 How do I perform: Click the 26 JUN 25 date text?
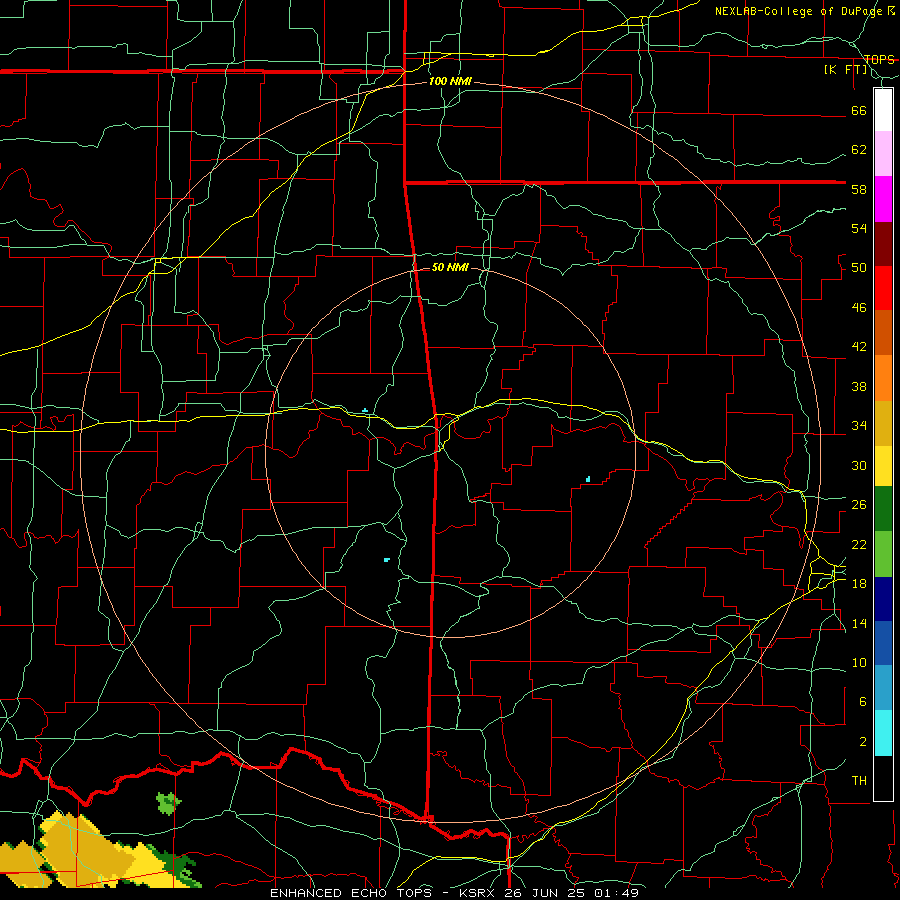[544, 893]
